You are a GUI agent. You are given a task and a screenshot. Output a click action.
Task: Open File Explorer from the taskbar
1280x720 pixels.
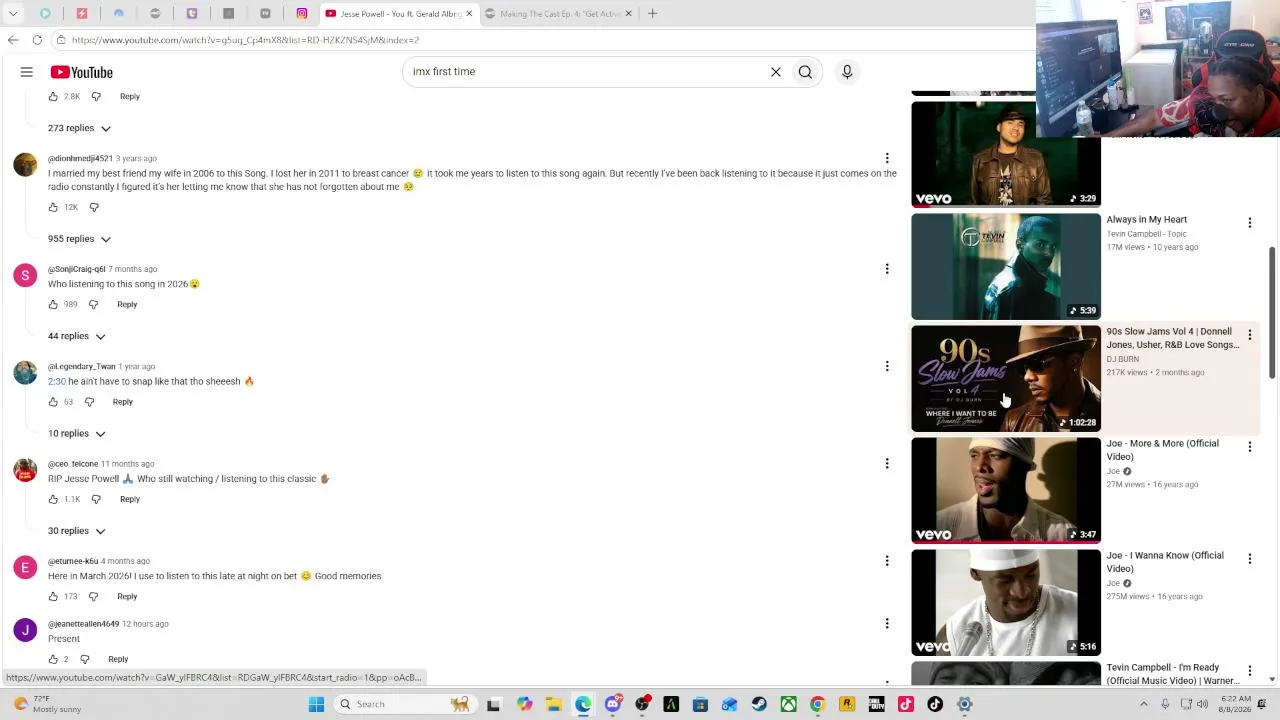click(x=554, y=704)
